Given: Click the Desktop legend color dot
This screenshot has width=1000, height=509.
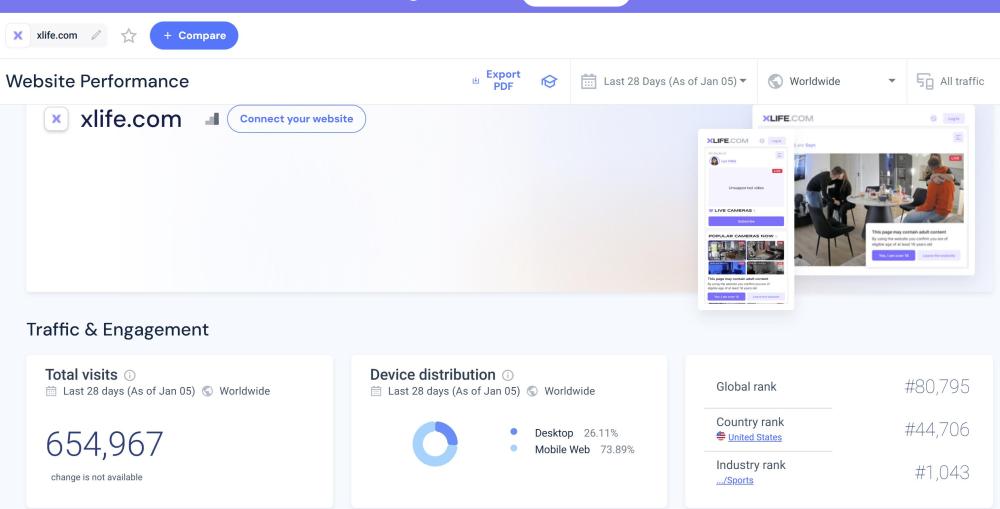Looking at the screenshot, I should coord(514,432).
